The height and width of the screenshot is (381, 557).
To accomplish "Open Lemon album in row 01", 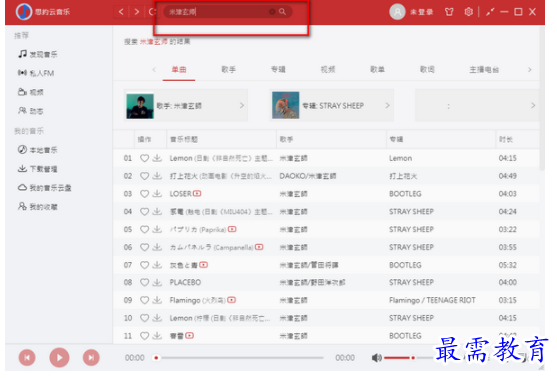I will click(400, 158).
